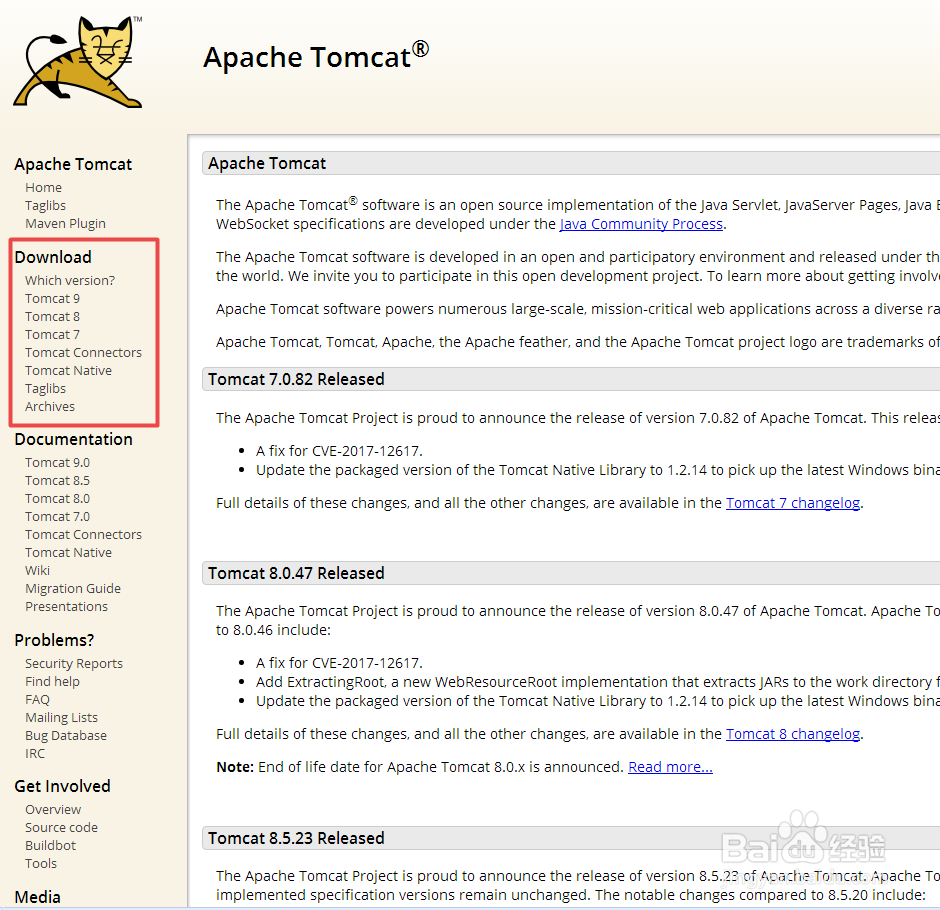The image size is (940, 910).
Task: Open the Presentations link
Action: click(67, 607)
